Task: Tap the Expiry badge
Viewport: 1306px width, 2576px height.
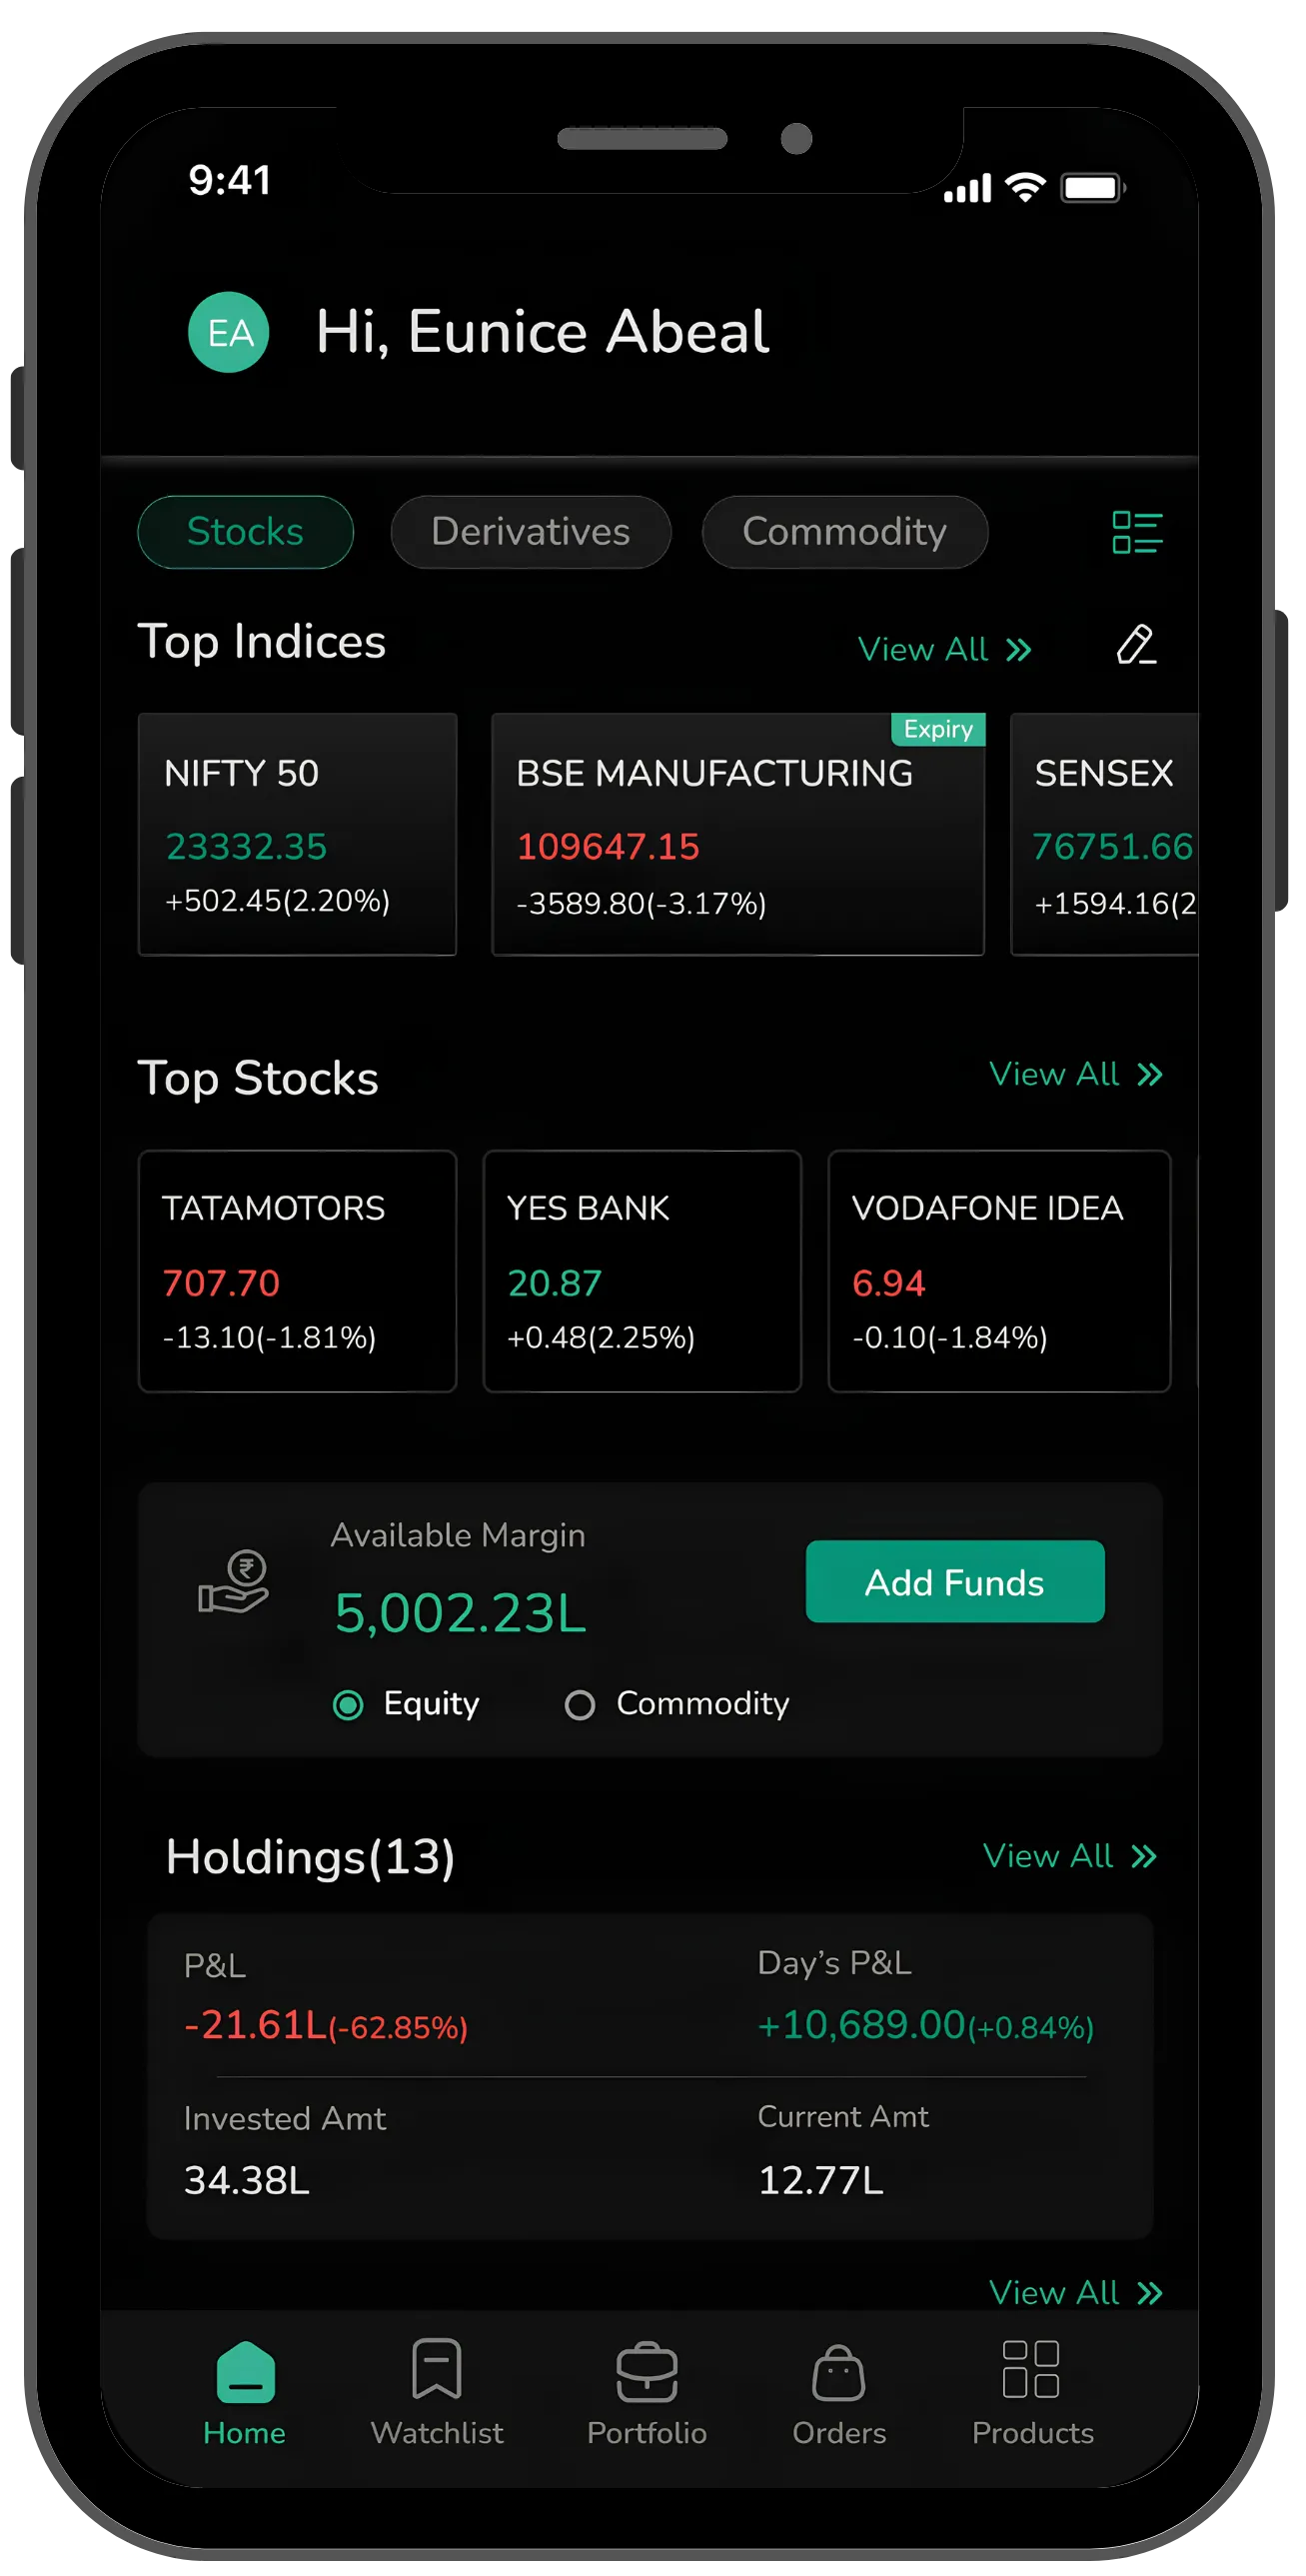Action: tap(938, 729)
